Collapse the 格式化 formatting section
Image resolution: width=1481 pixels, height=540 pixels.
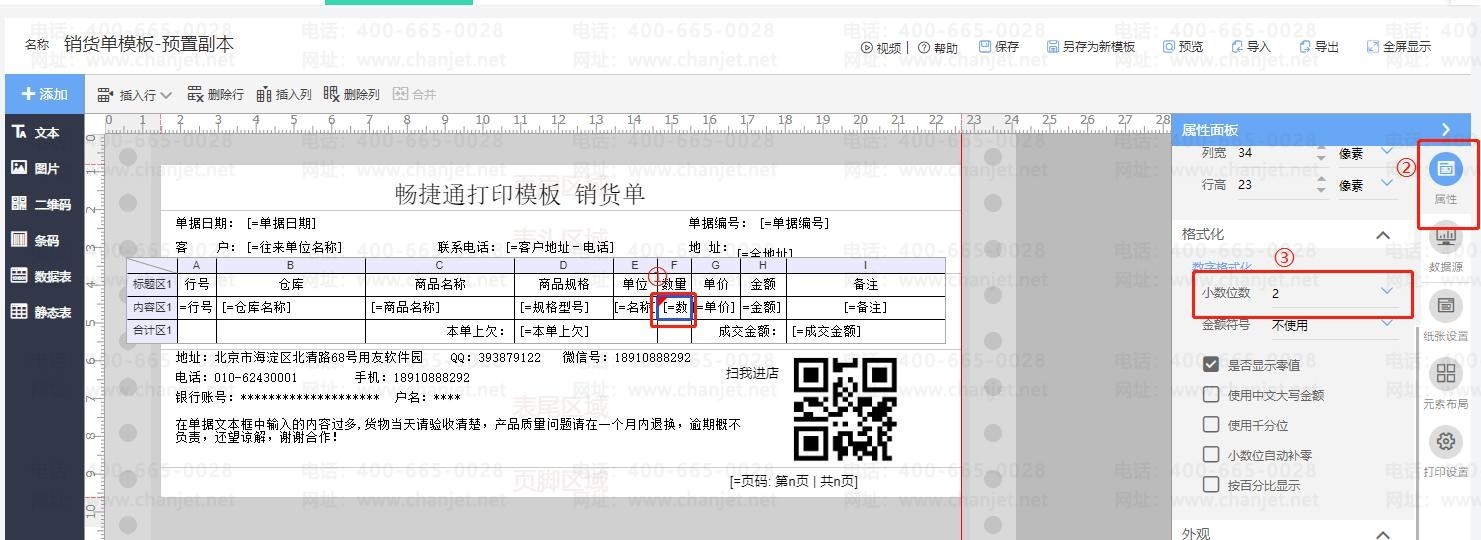pos(1383,235)
